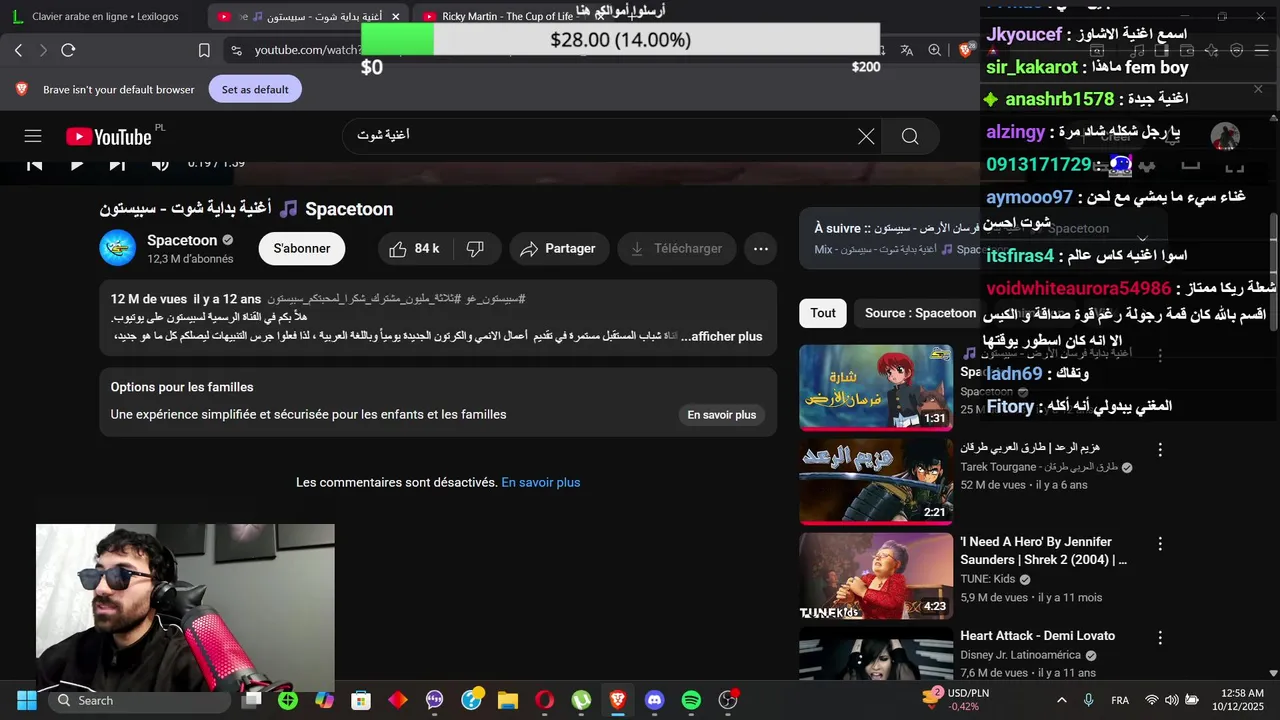The width and height of the screenshot is (1280, 720).
Task: Dislike the video with thumbs down
Action: [476, 249]
